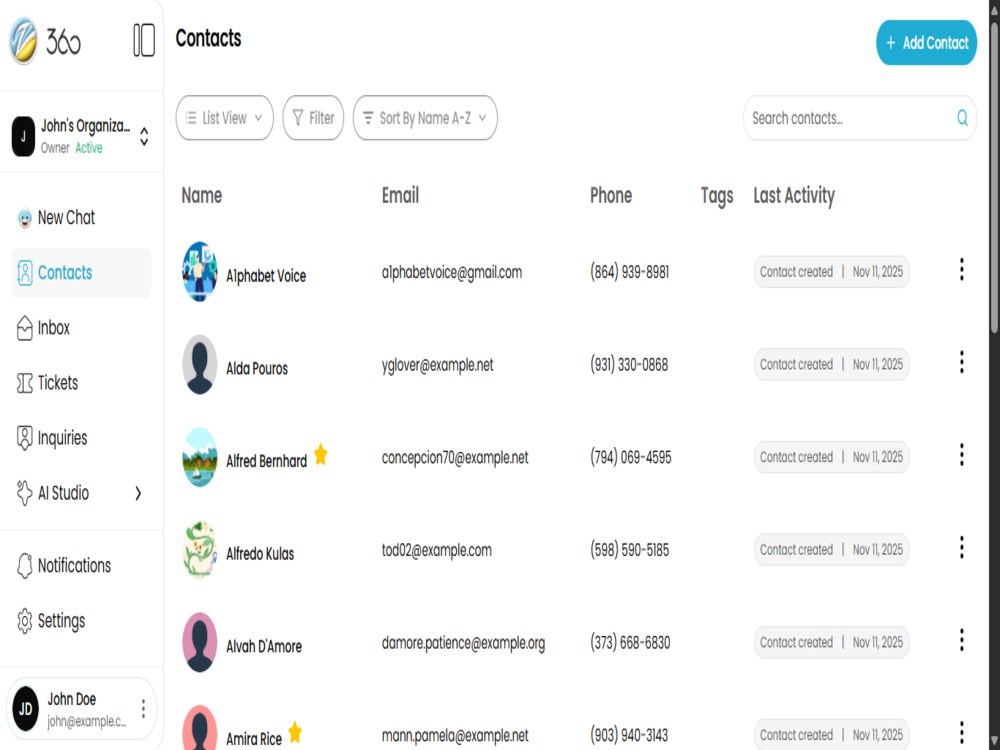
Task: Open the Alfredo Kulas contact name
Action: click(x=260, y=554)
